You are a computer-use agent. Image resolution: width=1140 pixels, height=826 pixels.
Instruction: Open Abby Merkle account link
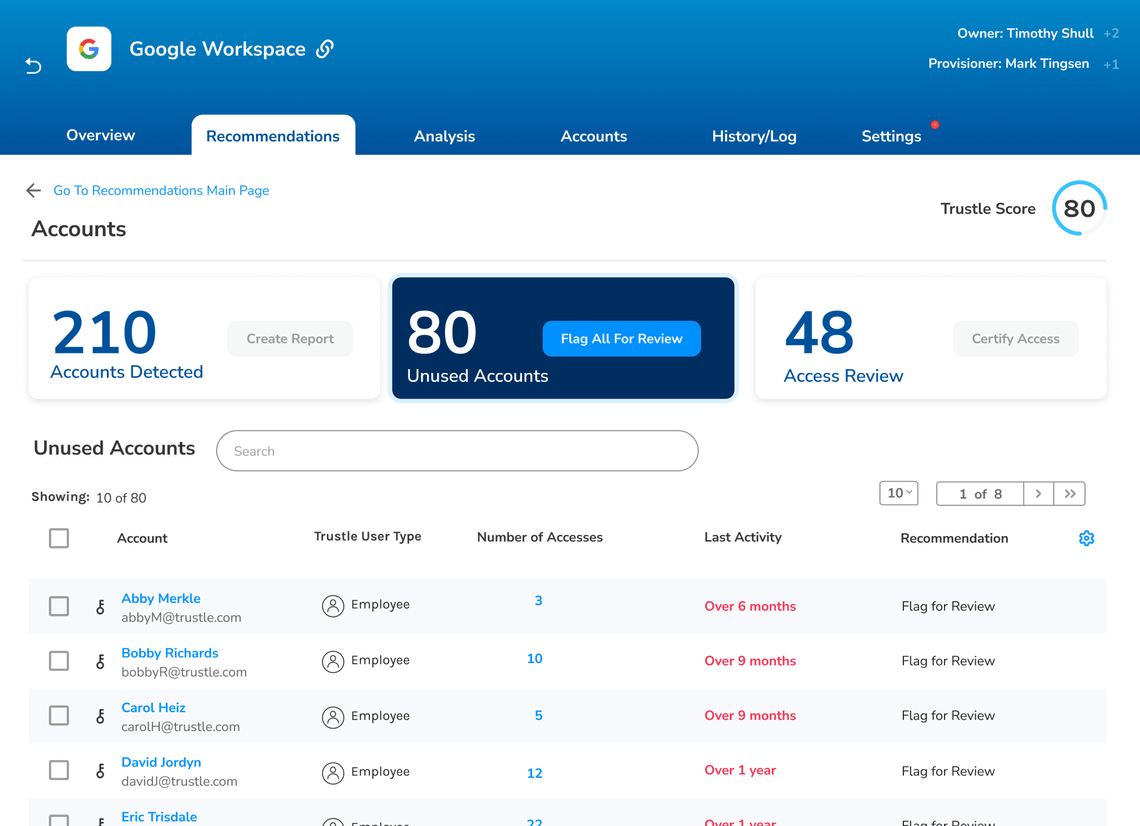[x=161, y=598]
